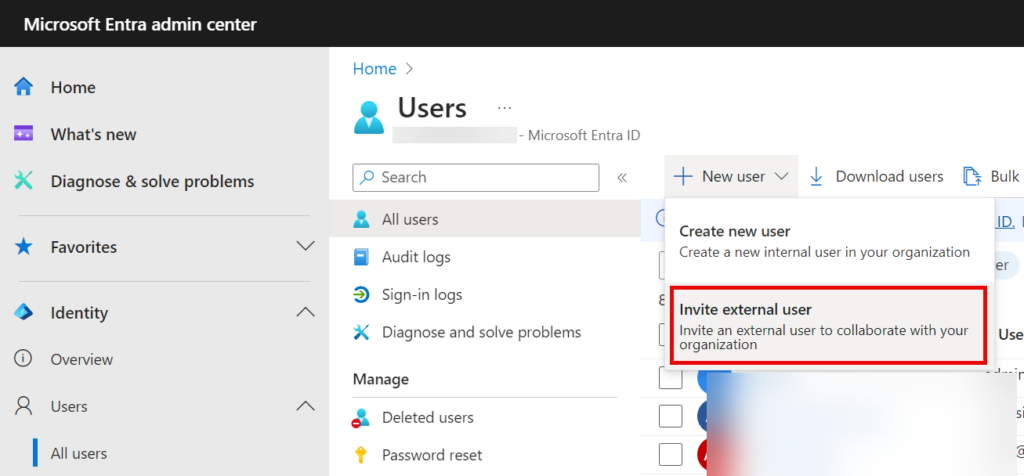Click Home in the left navigation

[x=73, y=87]
